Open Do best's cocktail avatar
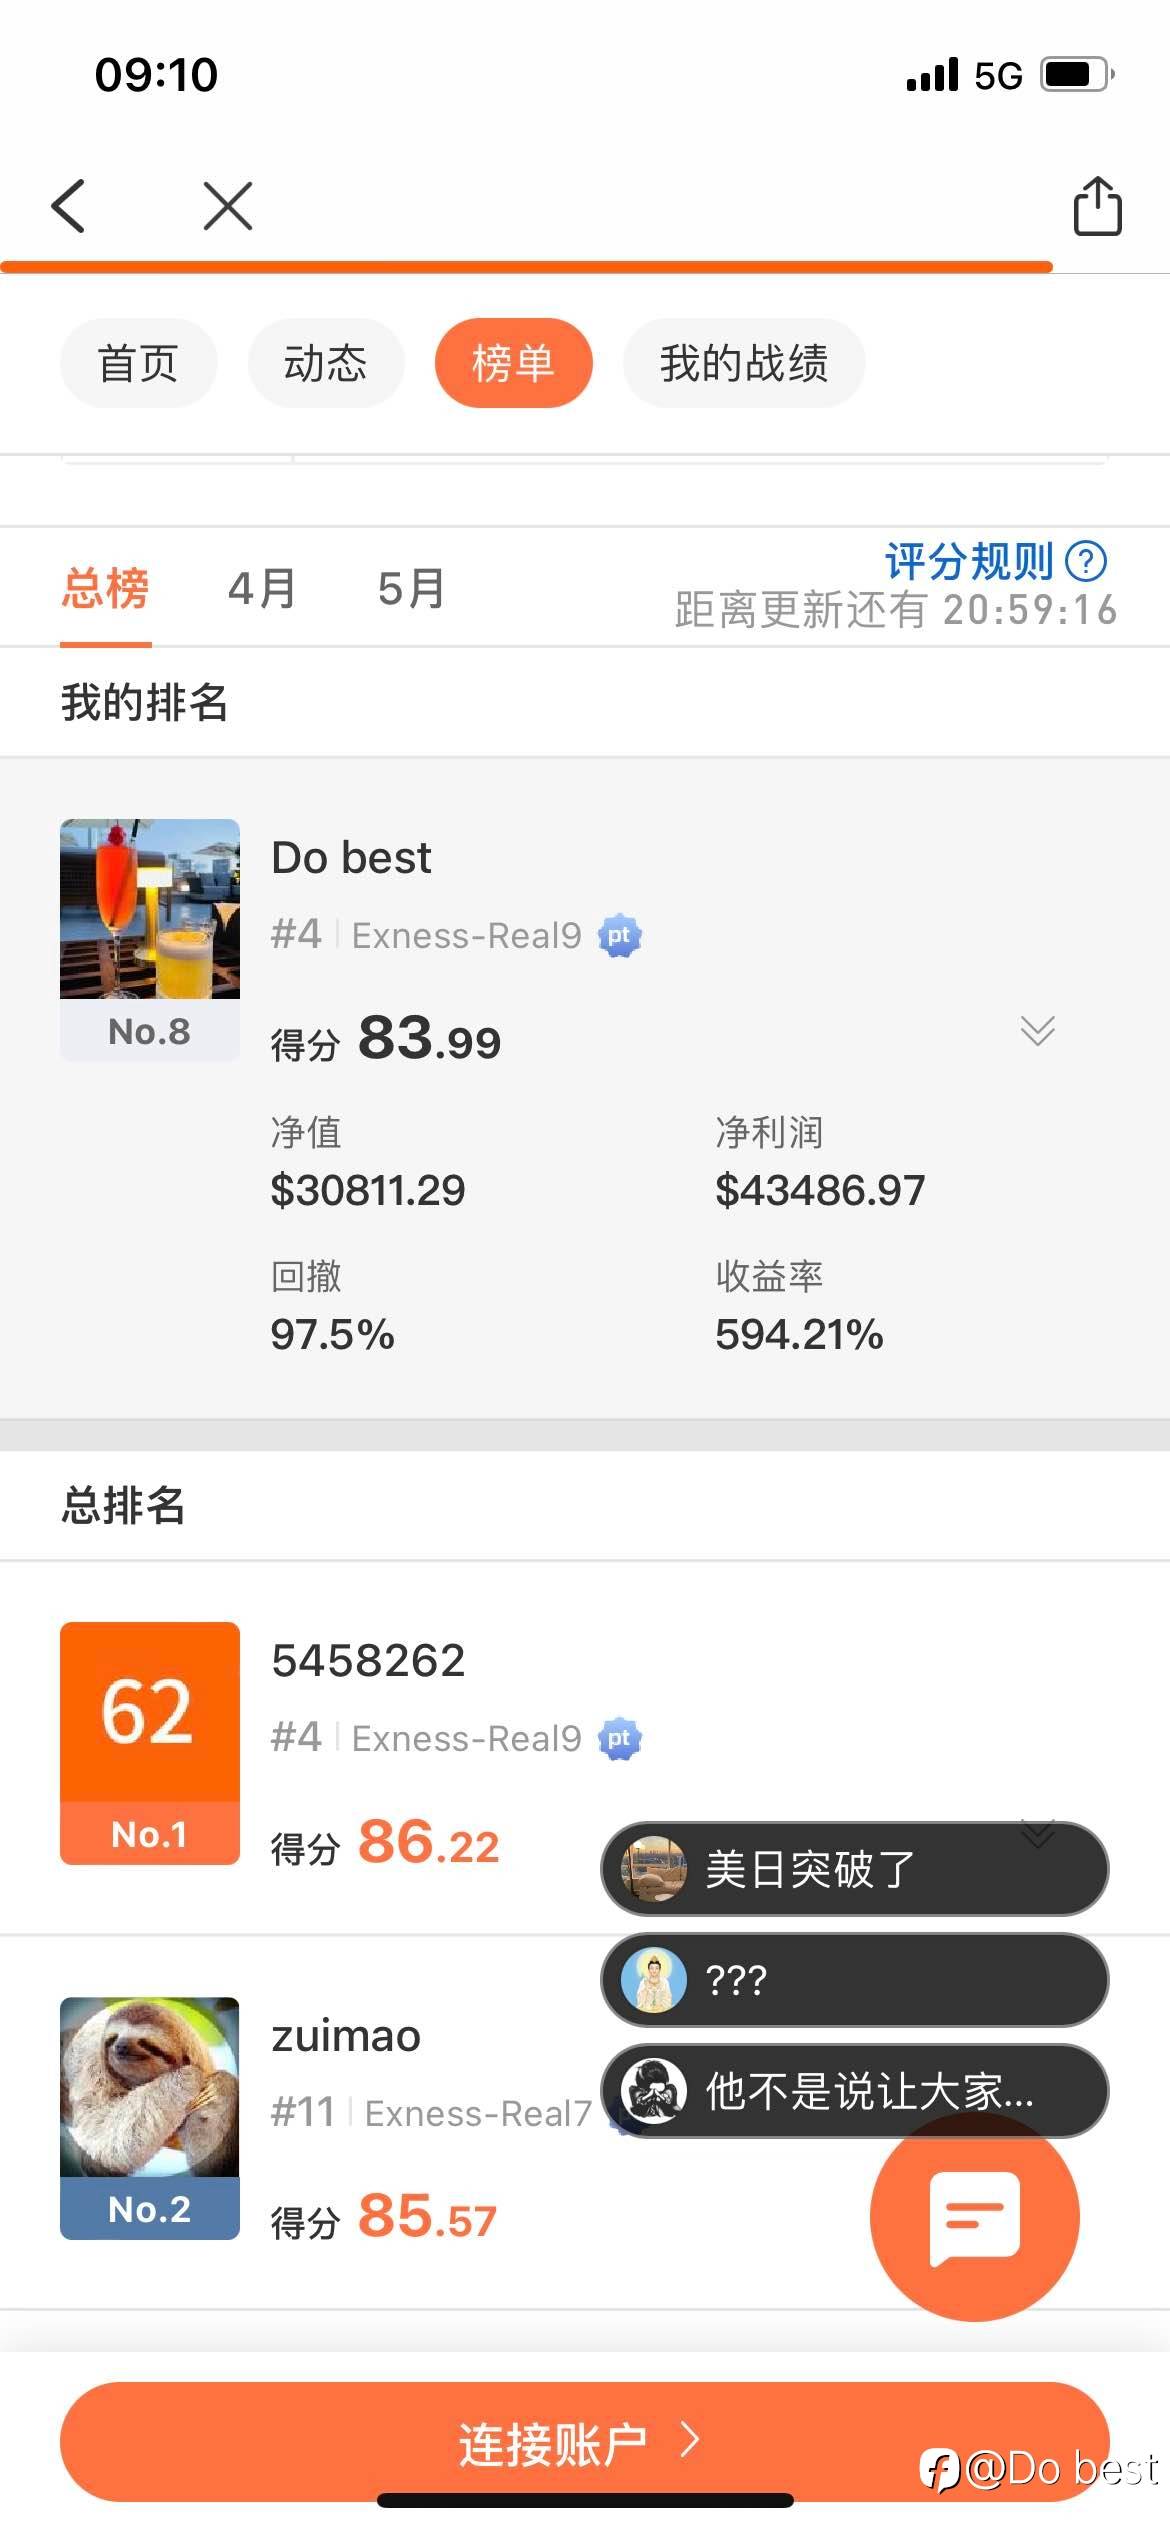This screenshot has height=2532, width=1170. tap(150, 909)
